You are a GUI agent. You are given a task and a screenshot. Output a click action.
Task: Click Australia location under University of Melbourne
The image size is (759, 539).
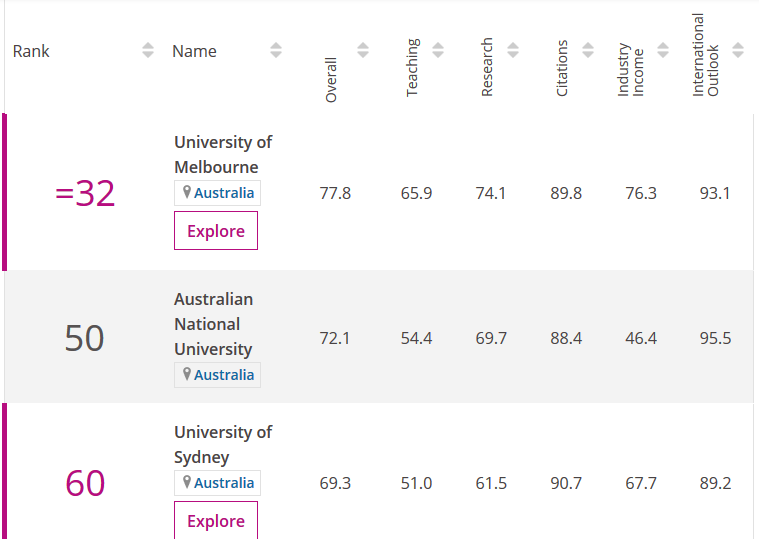224,193
